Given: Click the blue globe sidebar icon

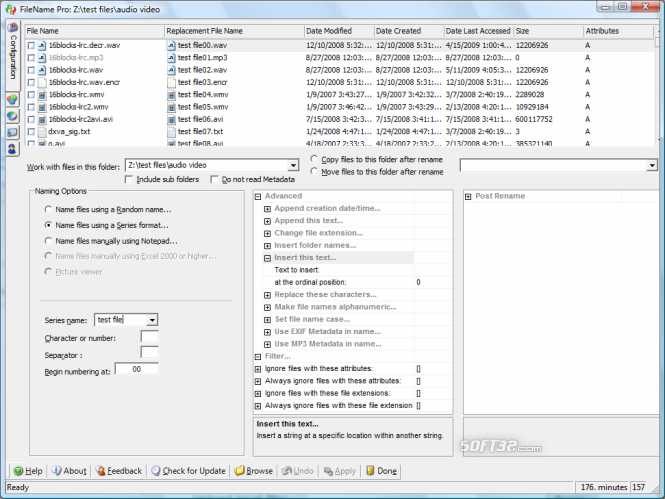Looking at the screenshot, I should (12, 116).
